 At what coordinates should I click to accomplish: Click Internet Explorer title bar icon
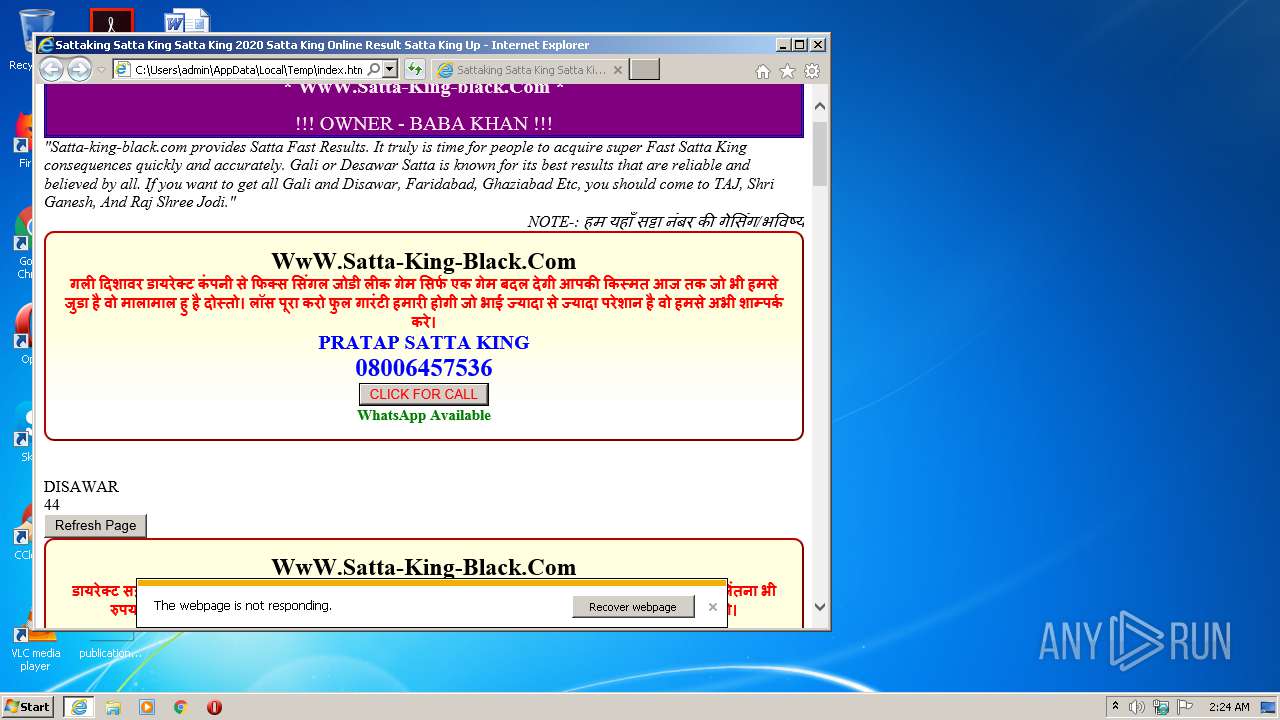click(45, 45)
